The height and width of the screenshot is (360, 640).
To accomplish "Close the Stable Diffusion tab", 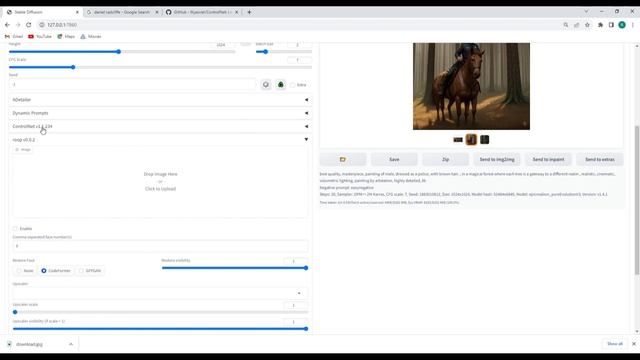I will tap(77, 12).
